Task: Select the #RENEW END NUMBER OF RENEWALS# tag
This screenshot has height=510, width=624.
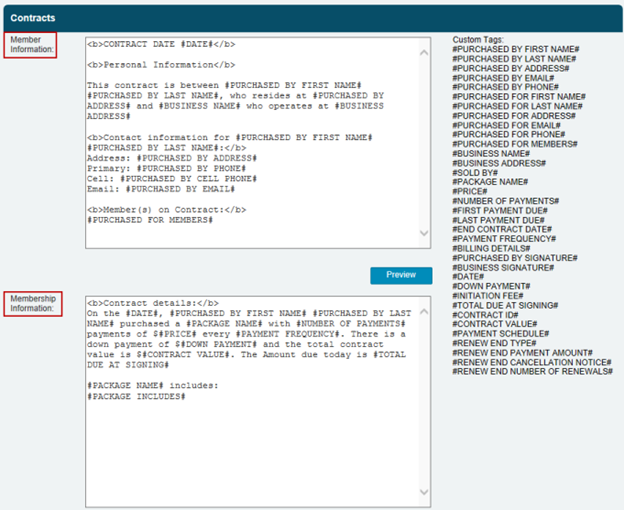Action: tap(532, 371)
